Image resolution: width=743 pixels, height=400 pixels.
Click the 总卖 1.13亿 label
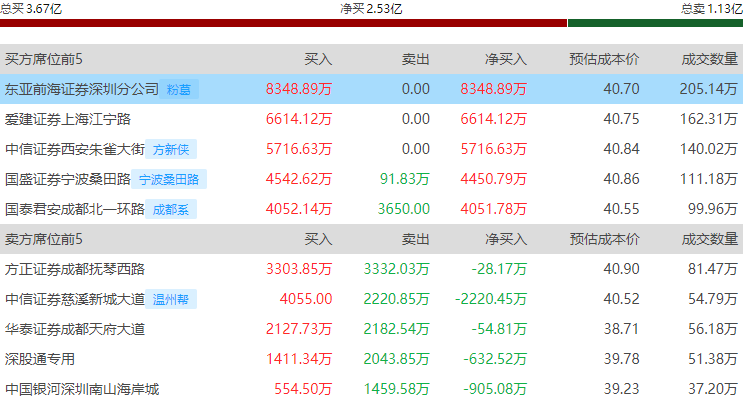pyautogui.click(x=712, y=9)
